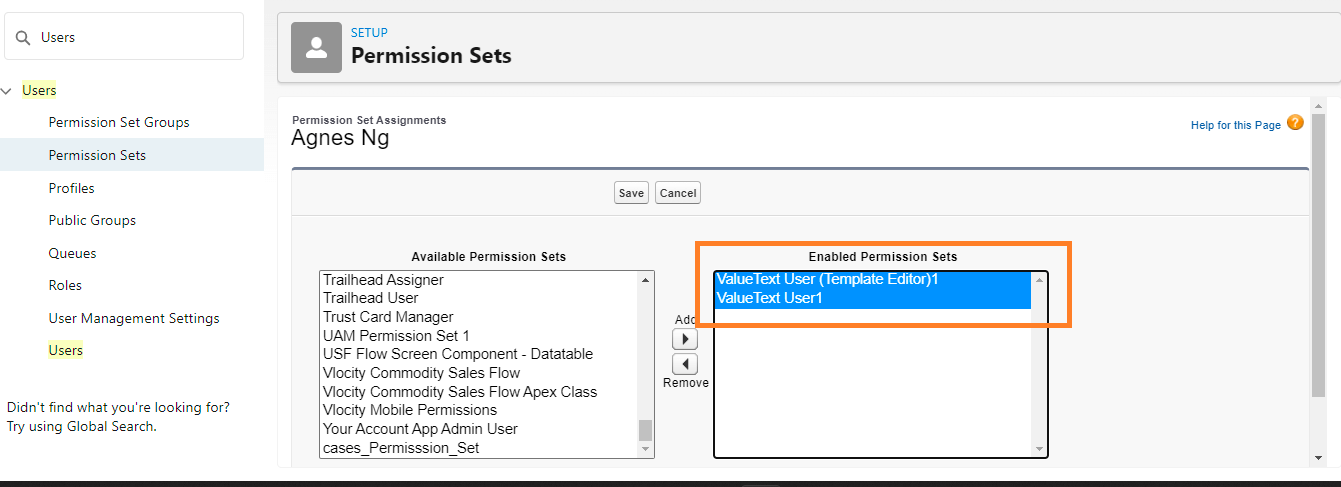Open Permission Set Groups in the sidebar
Viewport: 1341px width, 487px height.
pos(119,122)
